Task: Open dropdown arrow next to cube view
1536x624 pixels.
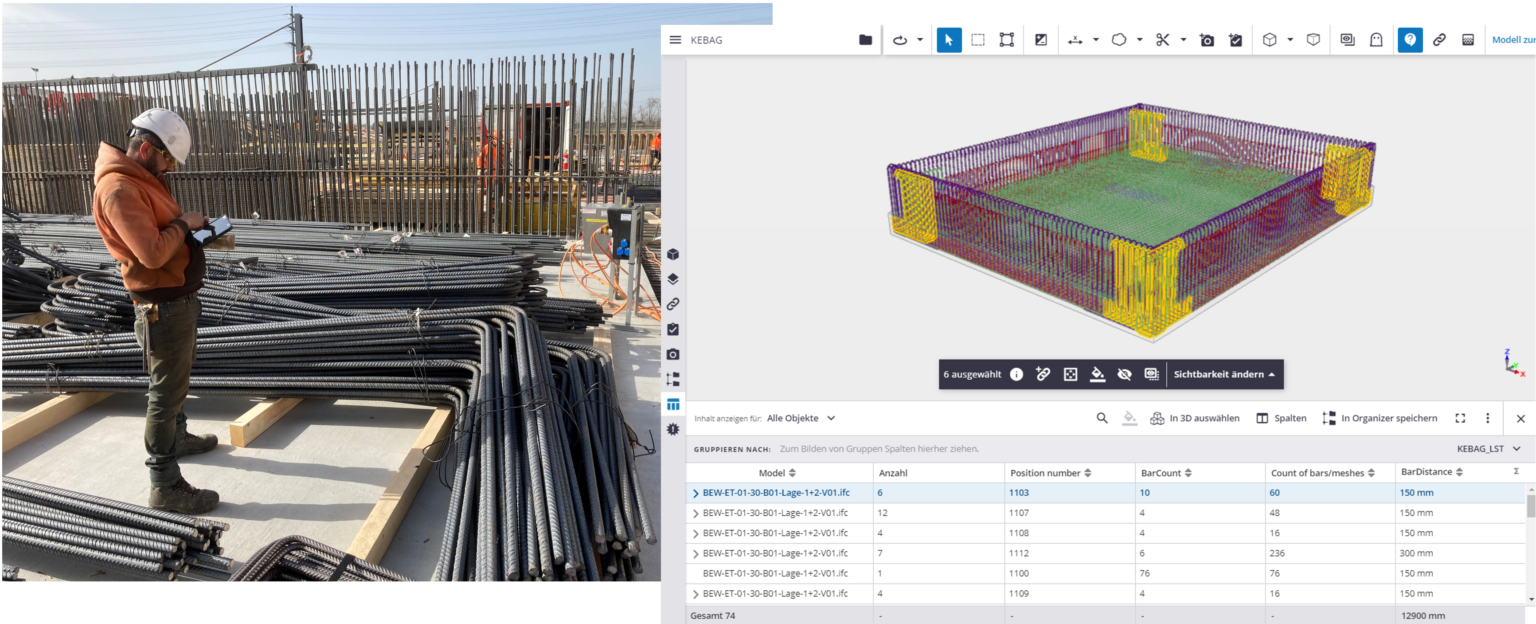Action: pos(1290,40)
